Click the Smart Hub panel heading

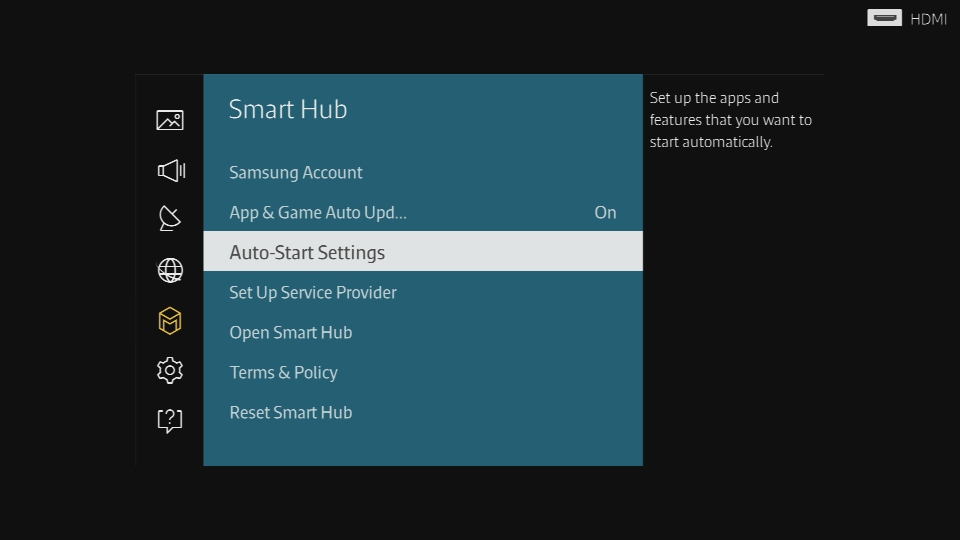point(288,109)
